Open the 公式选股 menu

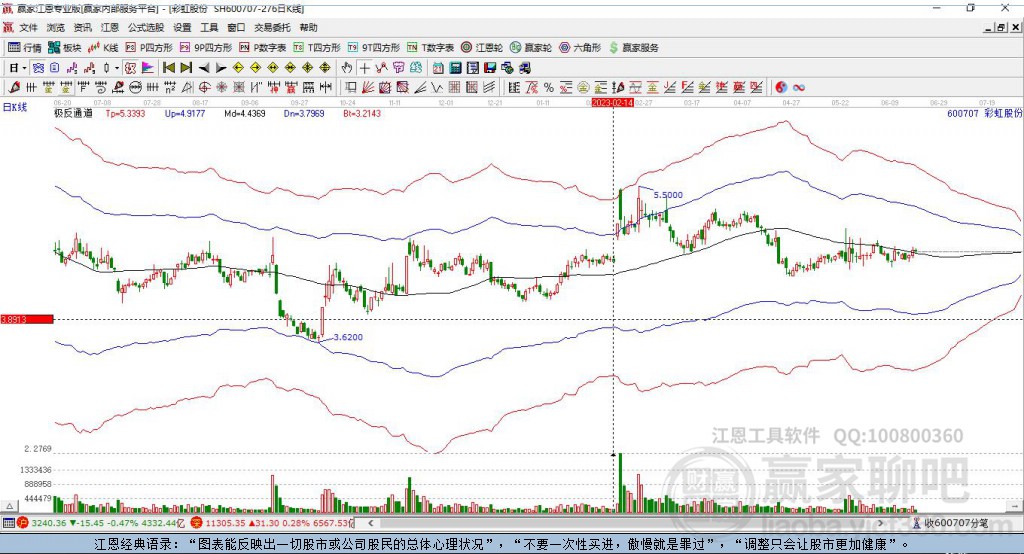[x=146, y=27]
